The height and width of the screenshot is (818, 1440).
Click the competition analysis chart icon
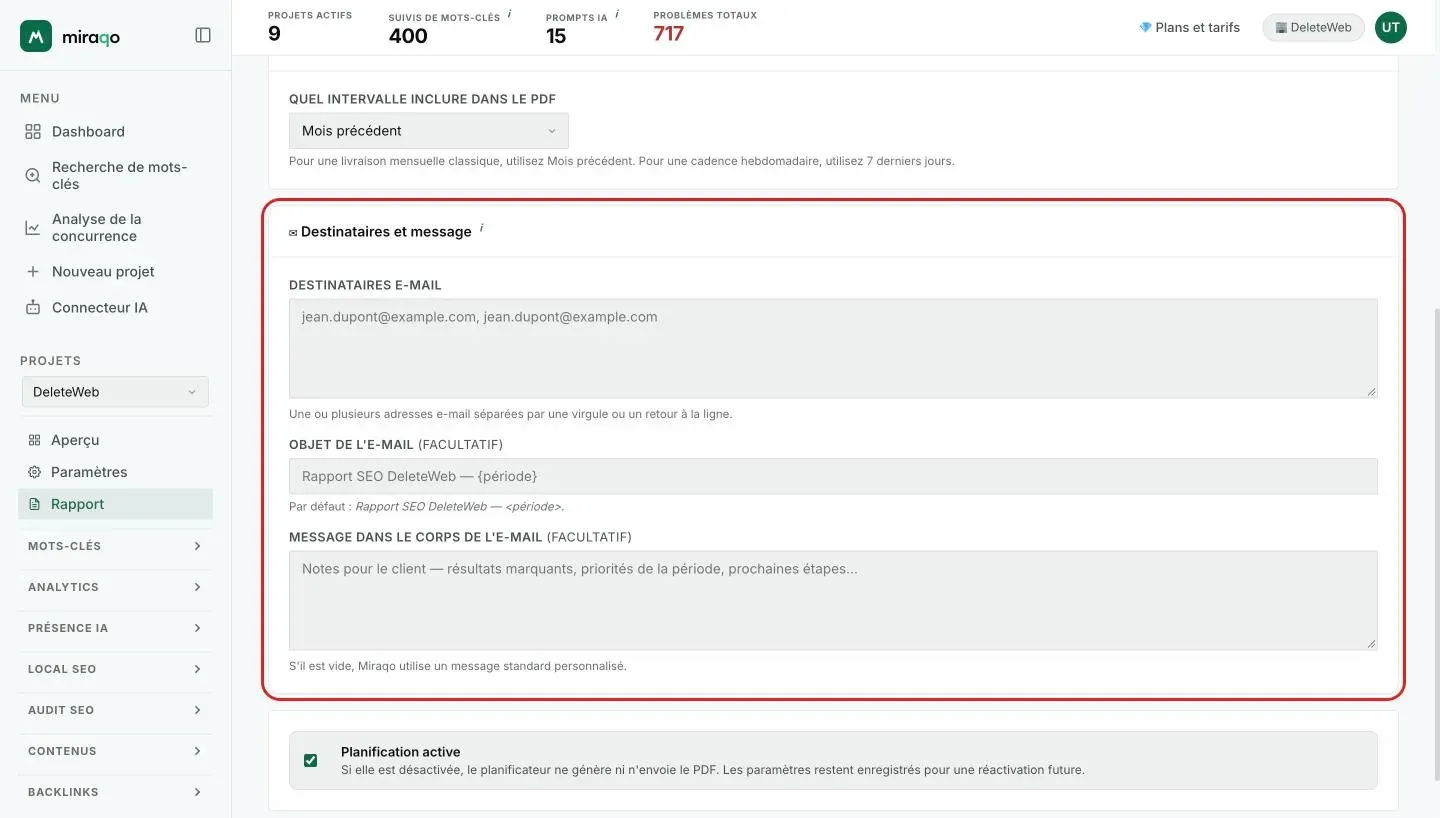(x=33, y=228)
